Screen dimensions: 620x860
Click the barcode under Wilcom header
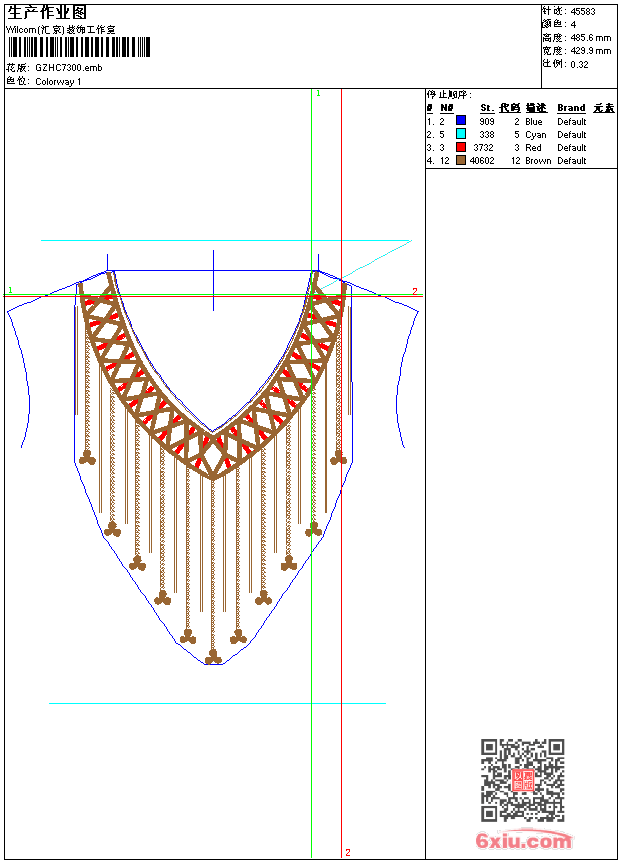click(79, 47)
